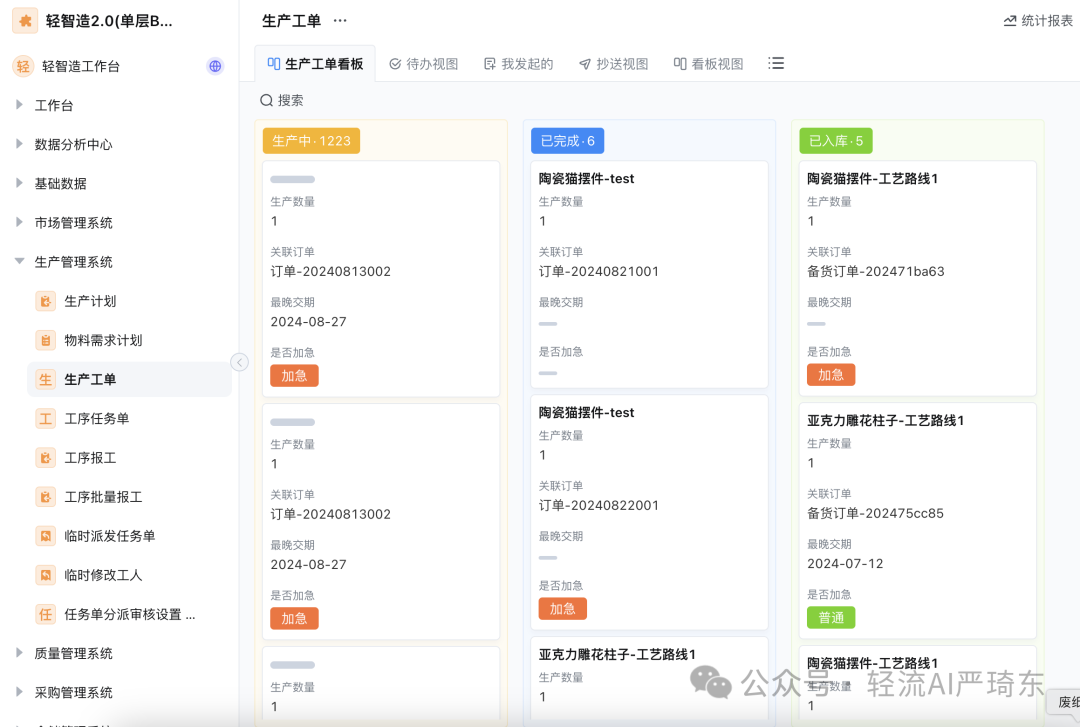Click the 轻智造2.0 puzzle-piece app icon
The height and width of the screenshot is (727, 1080).
tap(25, 20)
